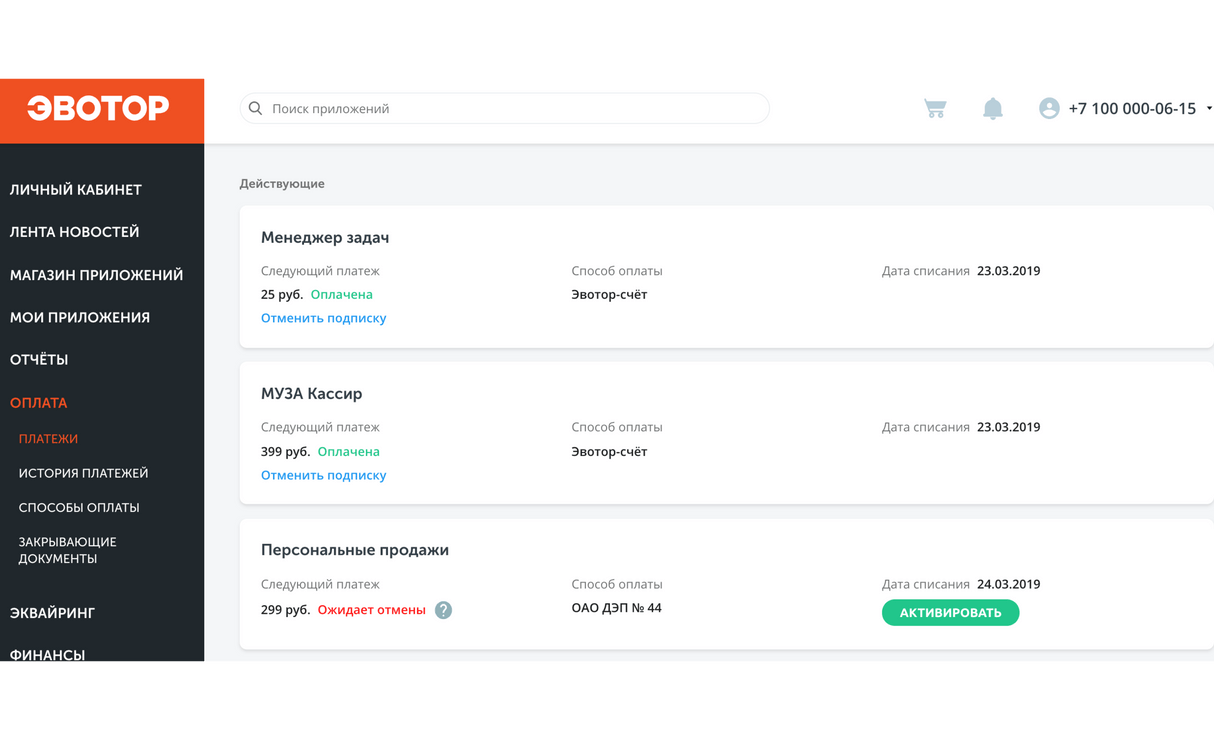Click the '25 руб.' payment amount
This screenshot has width=1214, height=740.
282,295
